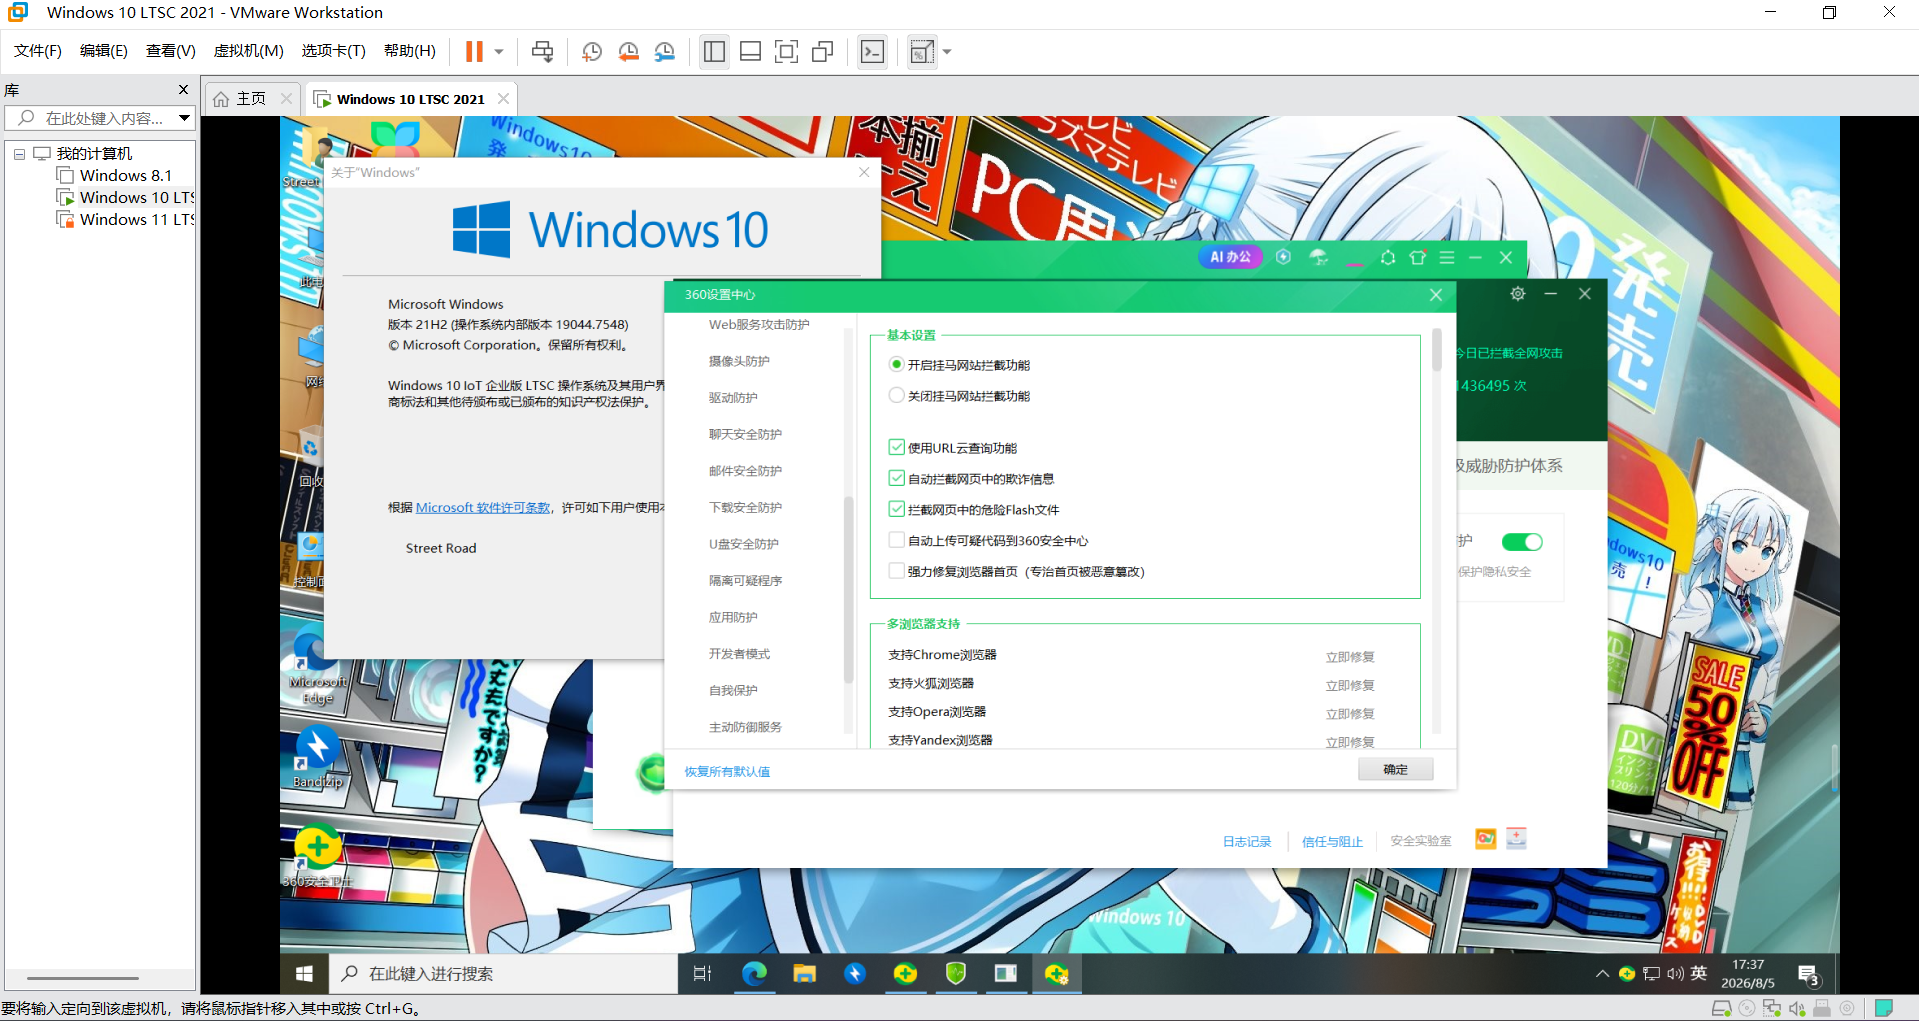Switch VMware to Unity mode
1919x1021 pixels.
coord(823,51)
